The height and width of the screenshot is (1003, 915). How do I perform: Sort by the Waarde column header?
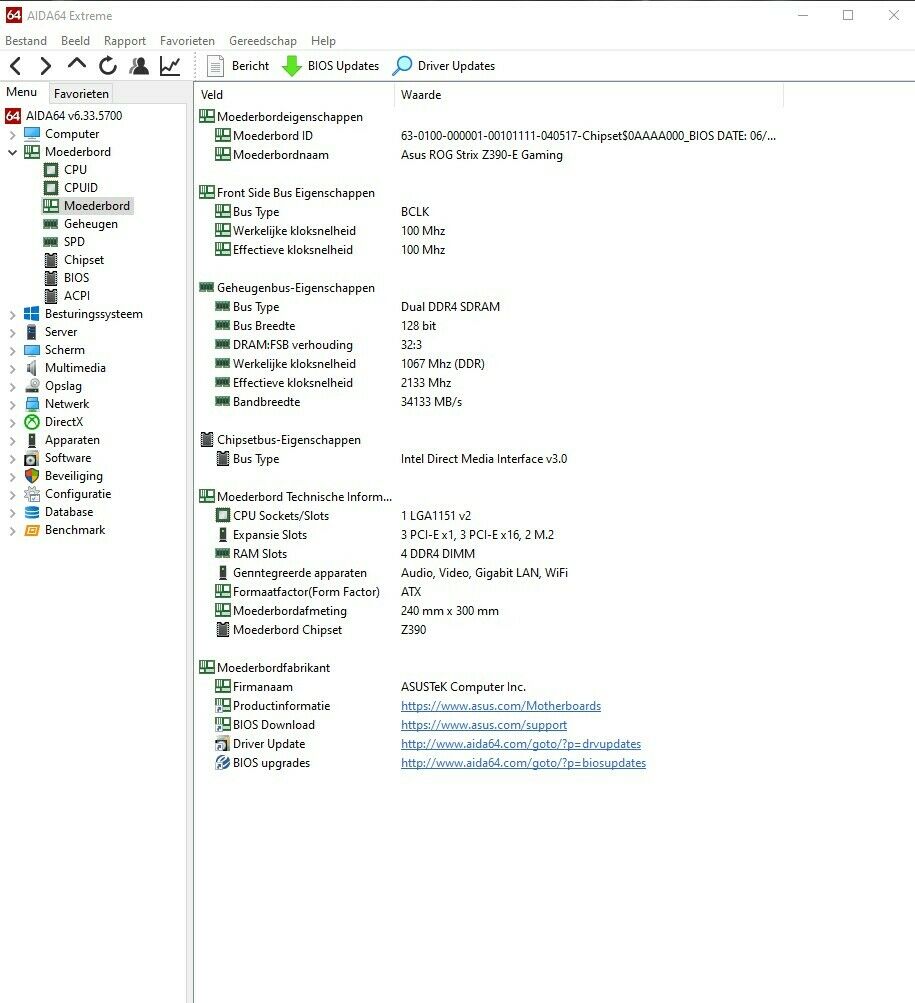click(x=589, y=95)
